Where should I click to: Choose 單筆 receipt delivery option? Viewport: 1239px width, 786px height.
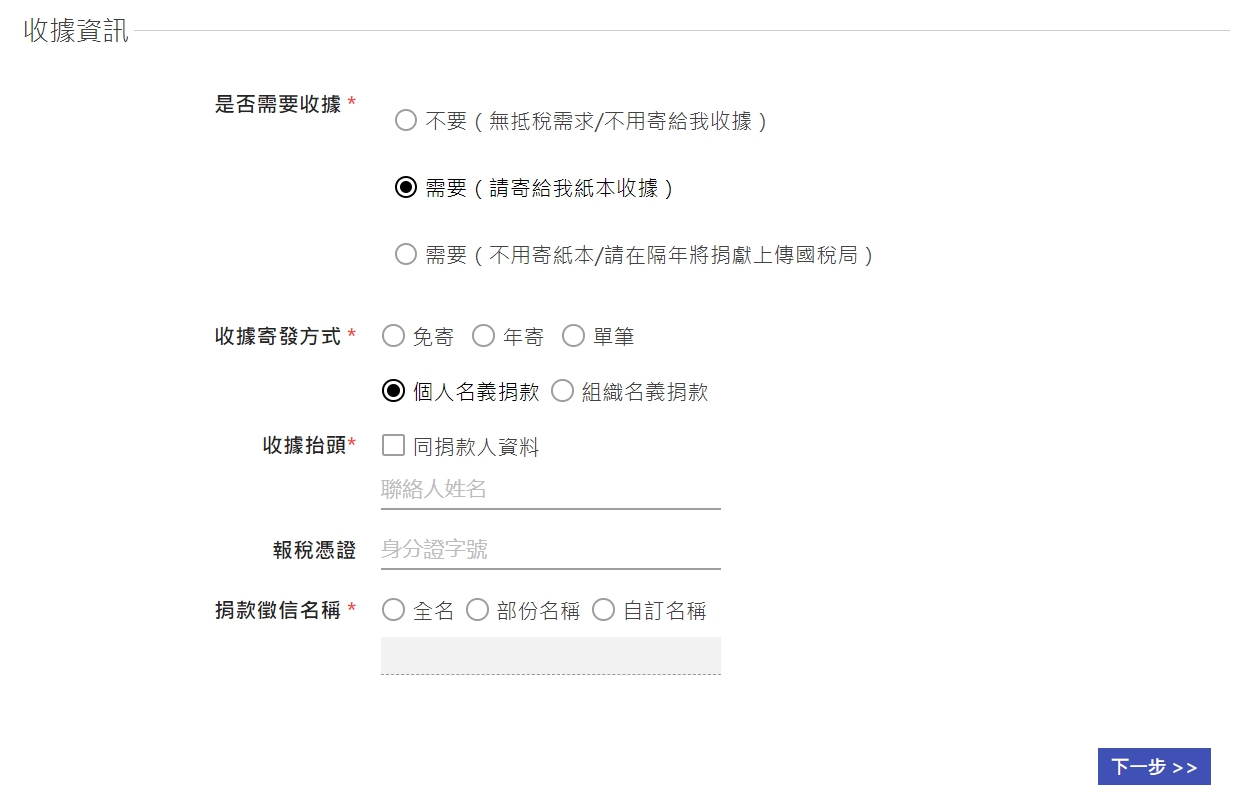pyautogui.click(x=573, y=336)
